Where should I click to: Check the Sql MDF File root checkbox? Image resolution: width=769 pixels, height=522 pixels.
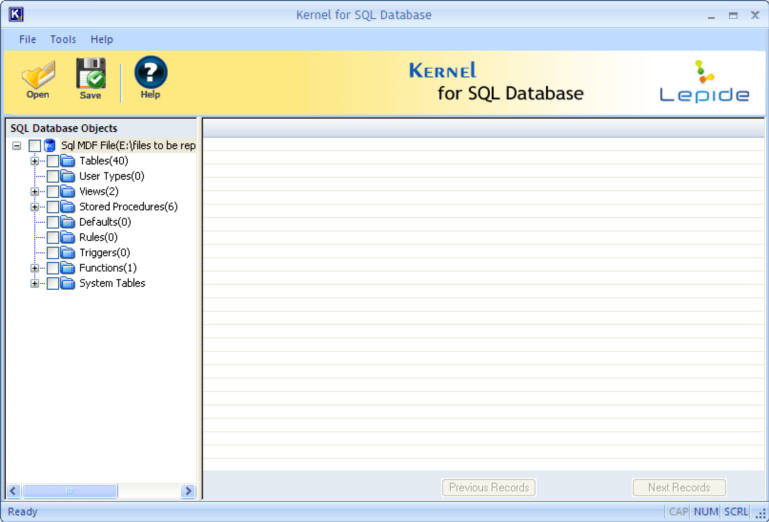click(x=35, y=146)
